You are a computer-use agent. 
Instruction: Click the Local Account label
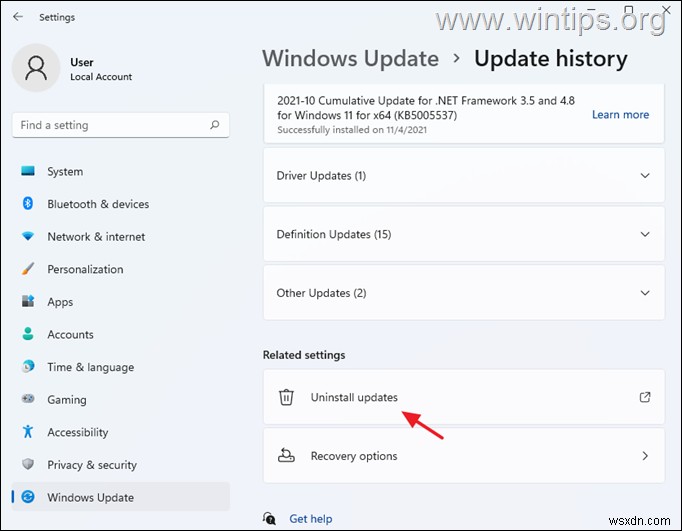point(101,77)
